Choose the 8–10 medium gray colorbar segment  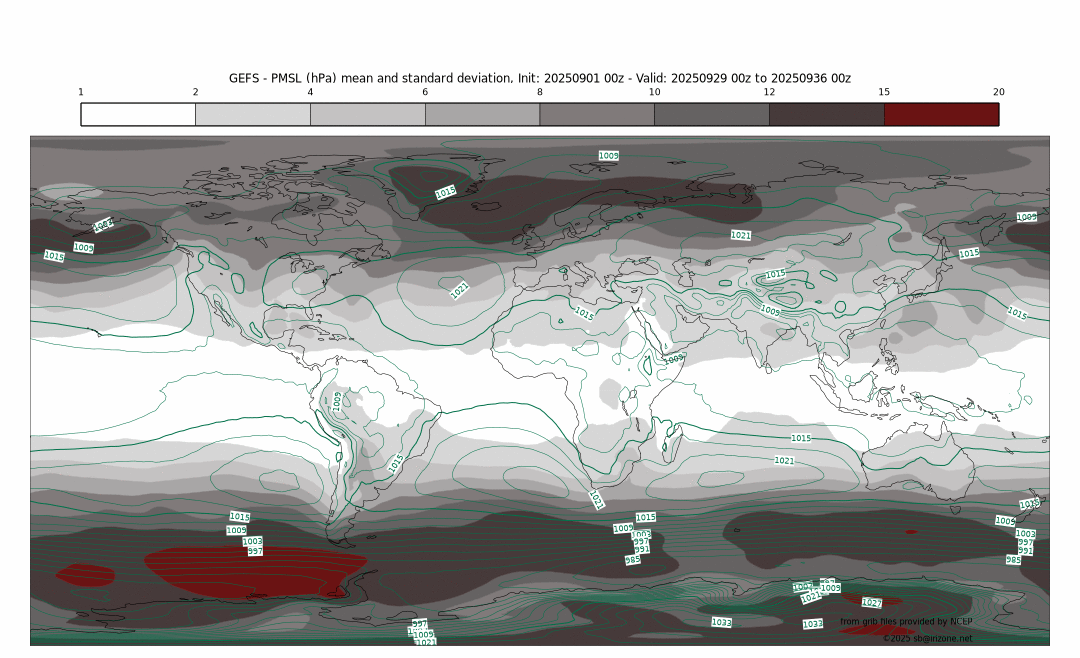pyautogui.click(x=597, y=114)
